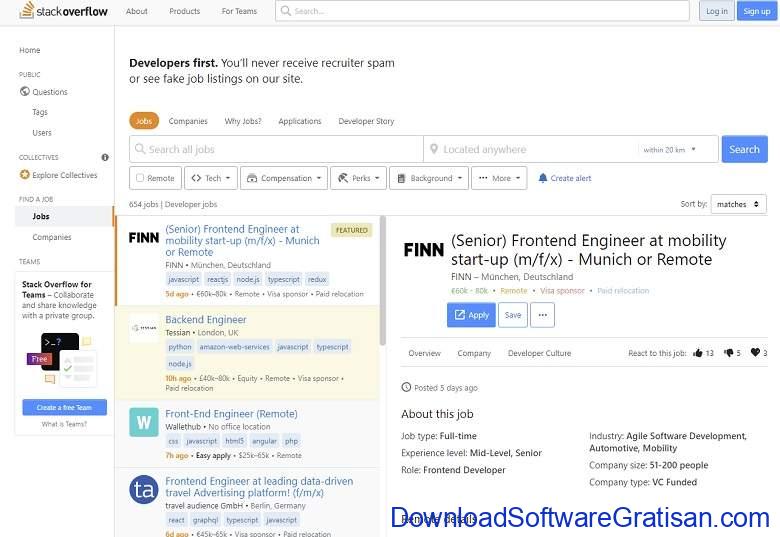This screenshot has width=780, height=537.
Task: Click the Log in button
Action: pyautogui.click(x=717, y=11)
